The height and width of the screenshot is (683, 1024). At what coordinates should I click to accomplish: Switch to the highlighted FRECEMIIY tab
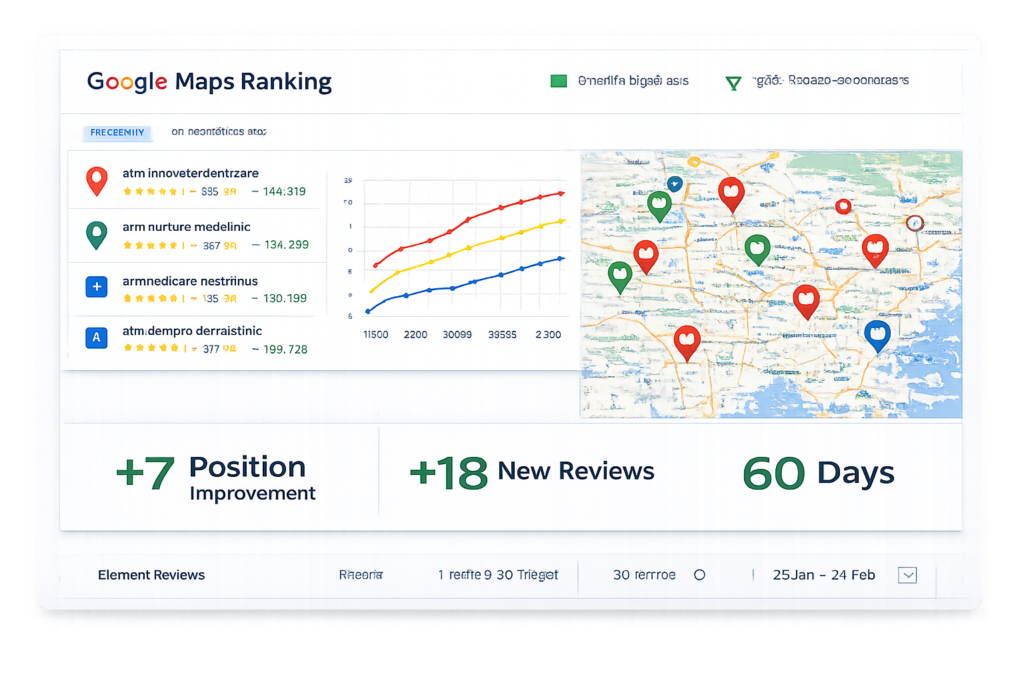pyautogui.click(x=118, y=132)
